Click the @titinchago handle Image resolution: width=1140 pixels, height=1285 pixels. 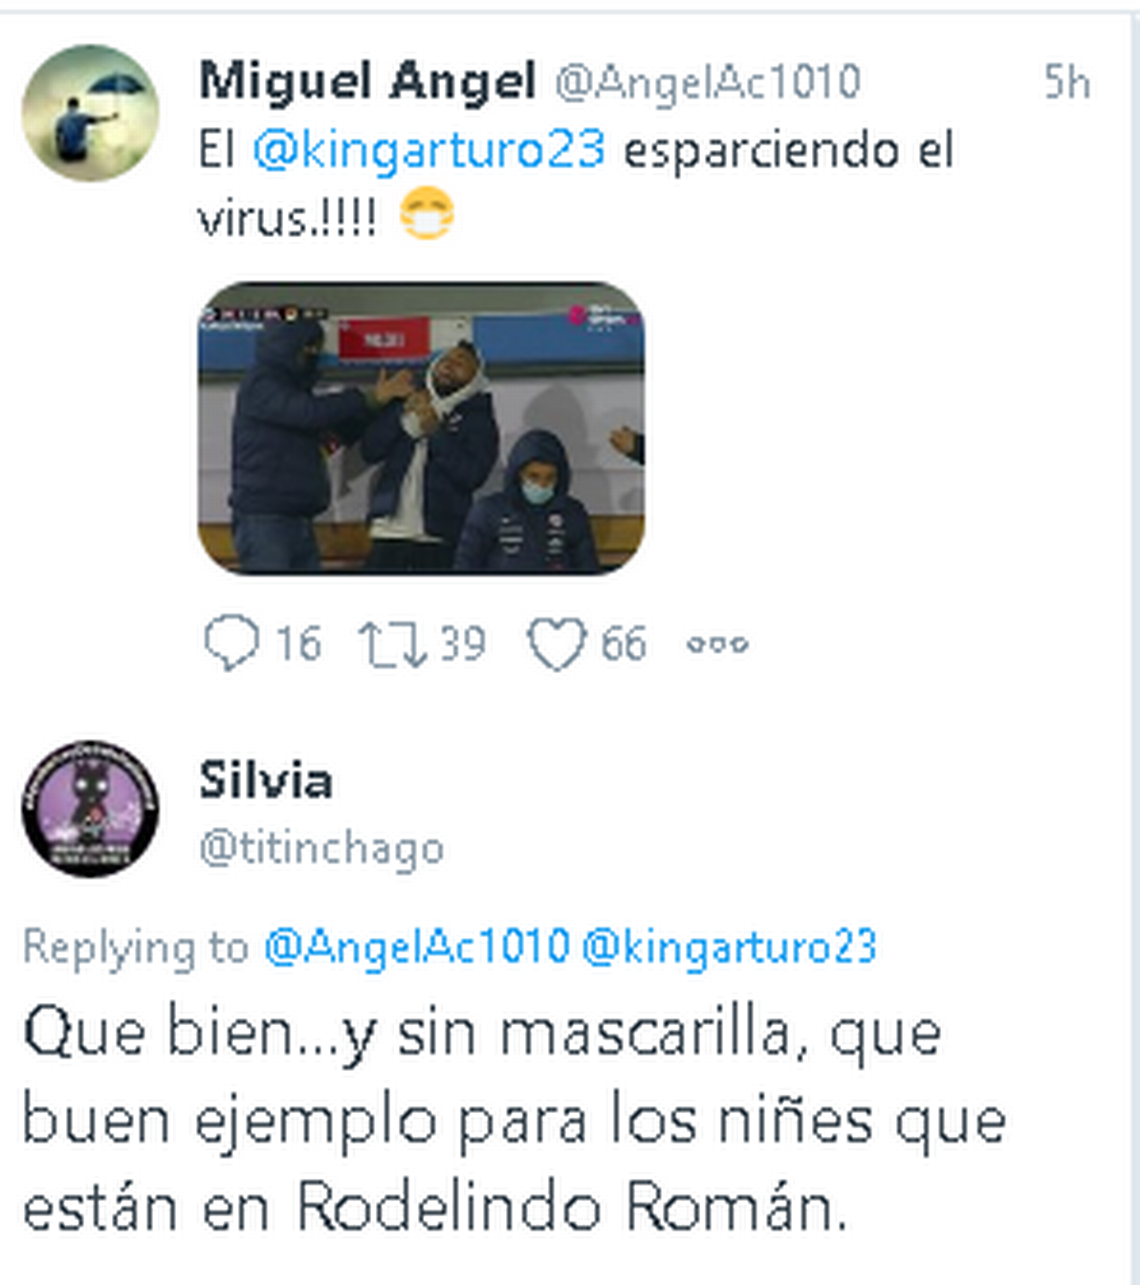[321, 848]
